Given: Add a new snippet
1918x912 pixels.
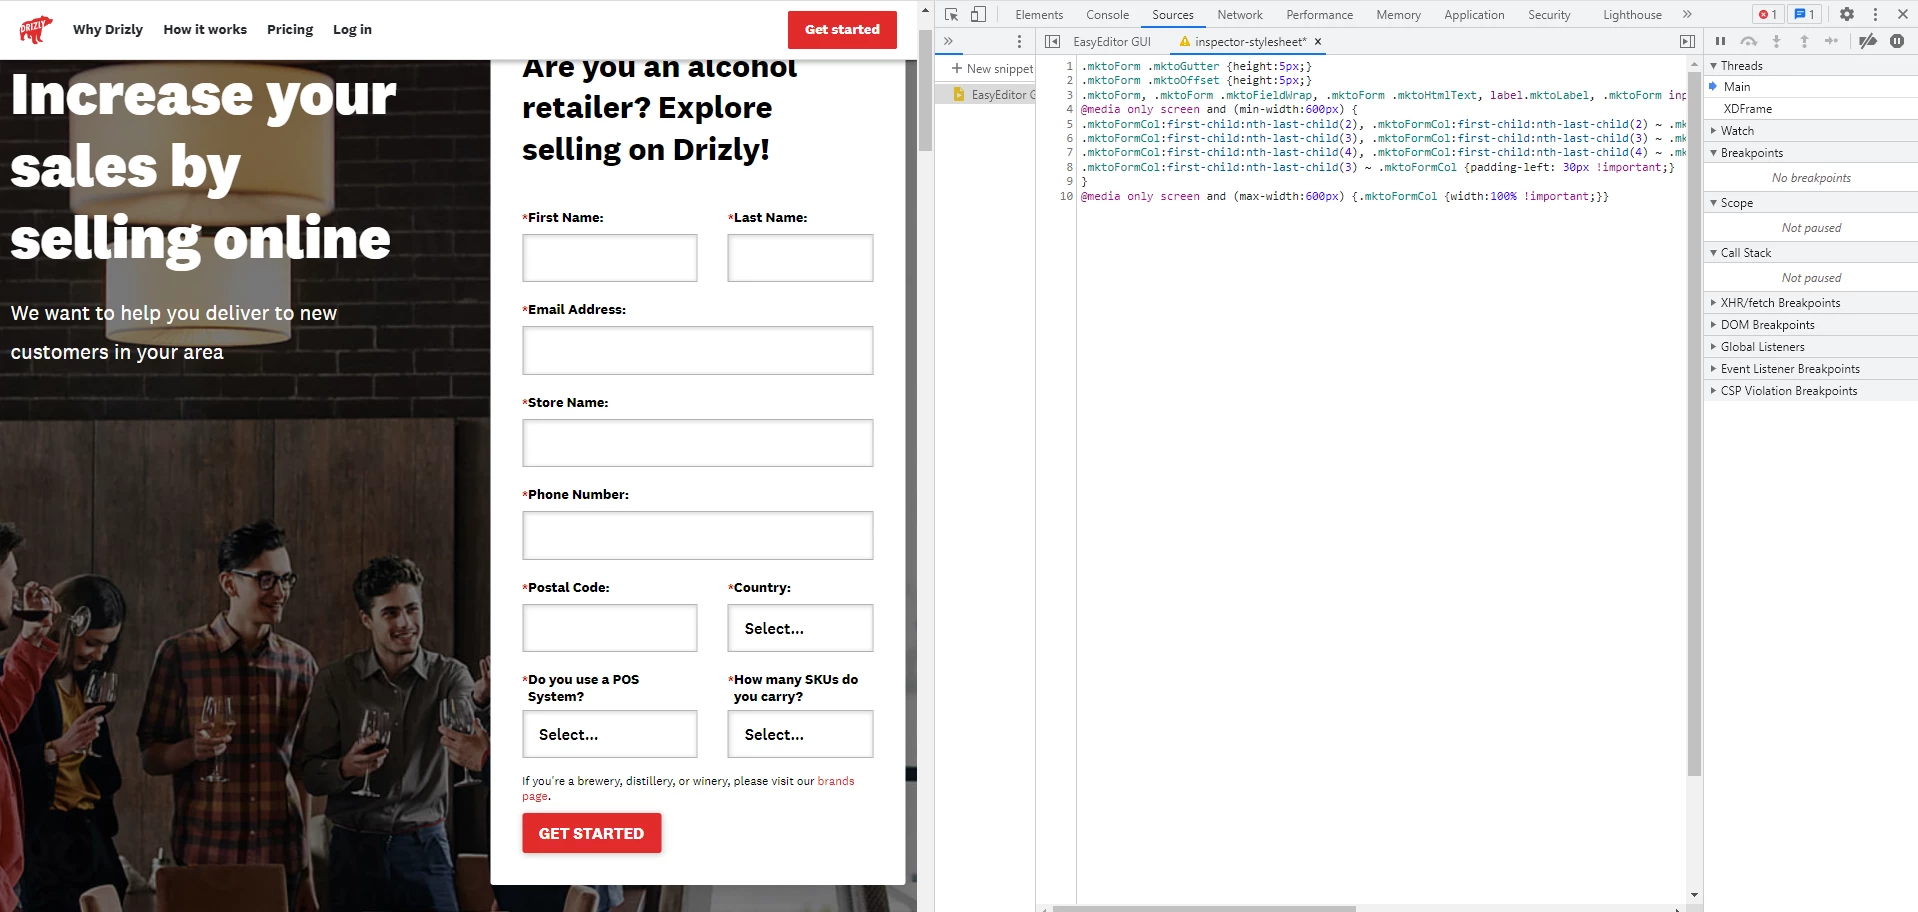Looking at the screenshot, I should (992, 68).
